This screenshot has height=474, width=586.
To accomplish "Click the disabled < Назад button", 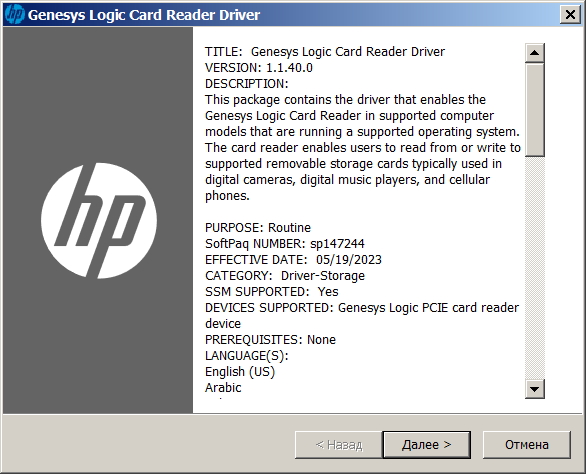I will [x=339, y=444].
